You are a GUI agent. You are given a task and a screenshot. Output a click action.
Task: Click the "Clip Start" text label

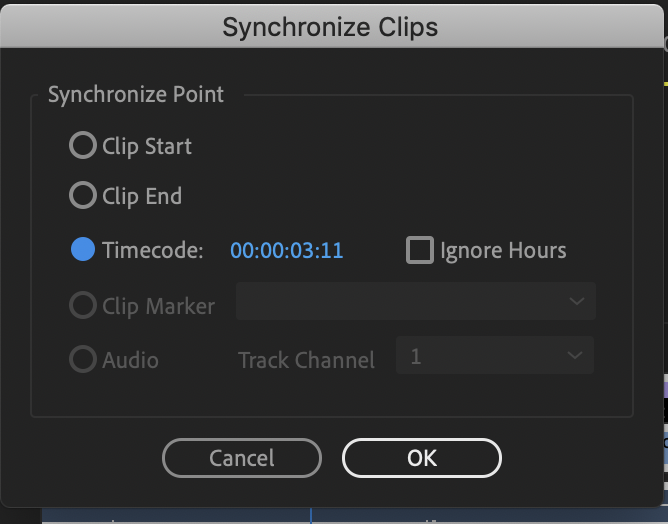(x=147, y=146)
